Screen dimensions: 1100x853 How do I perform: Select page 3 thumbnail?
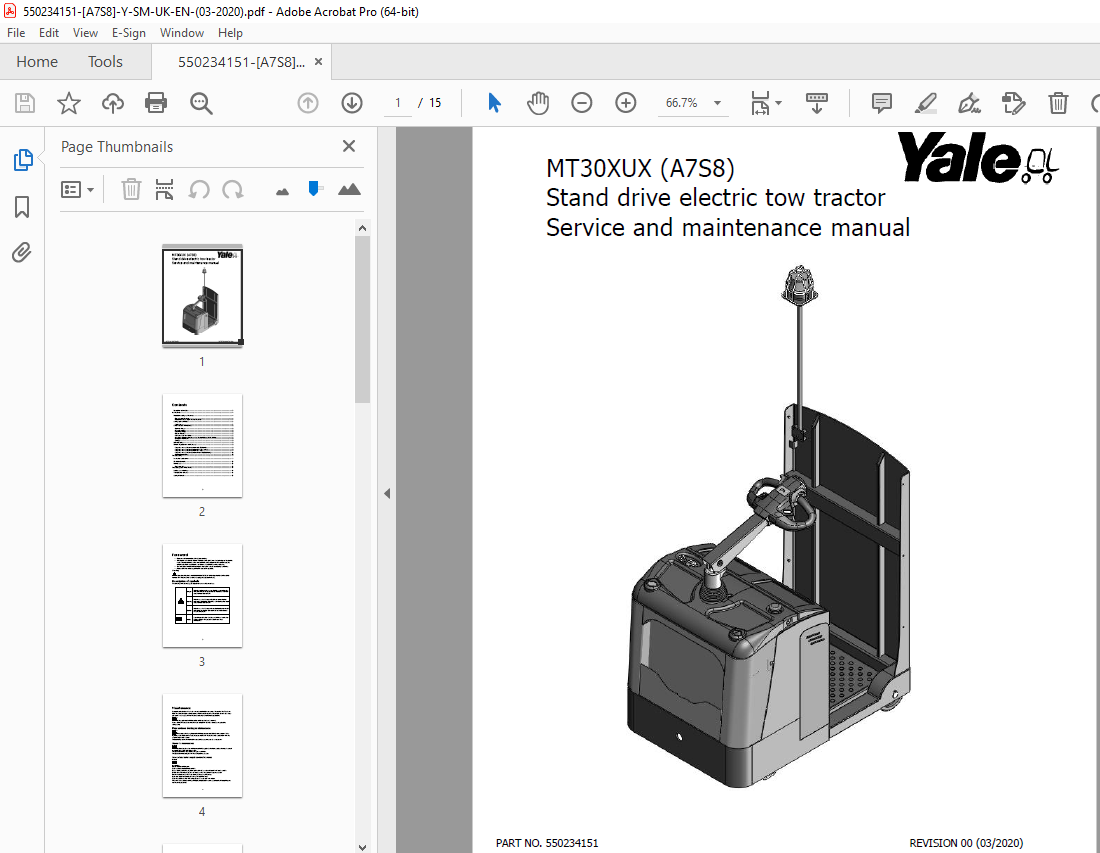[202, 596]
